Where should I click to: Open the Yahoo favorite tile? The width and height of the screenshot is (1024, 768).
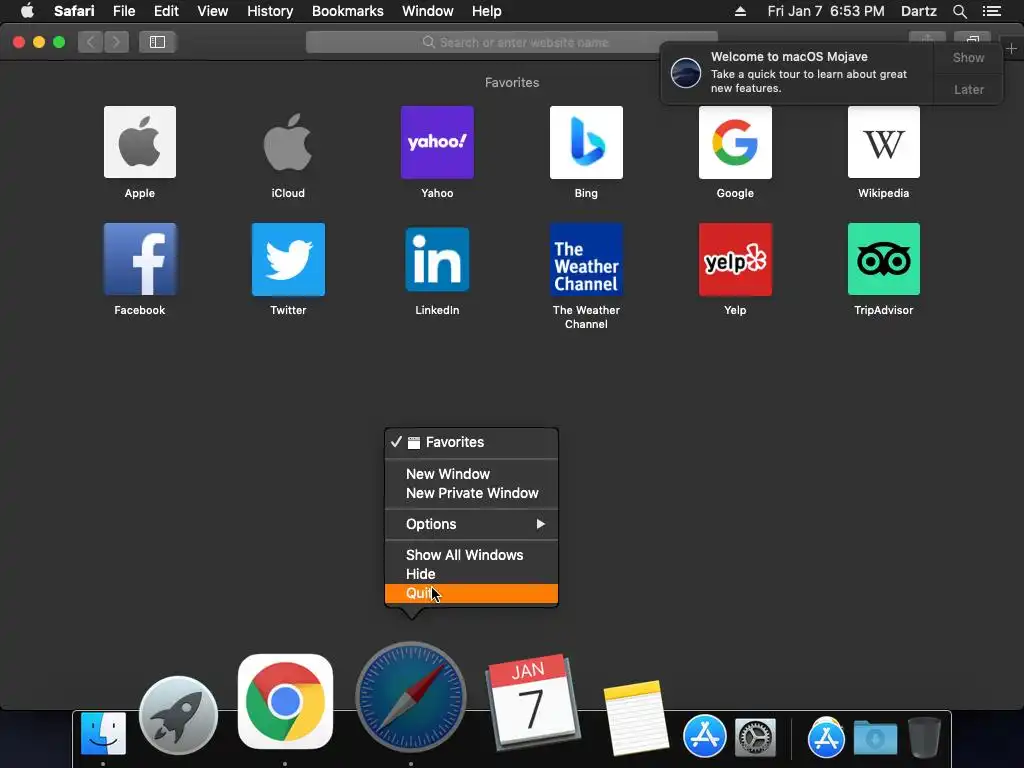[437, 142]
